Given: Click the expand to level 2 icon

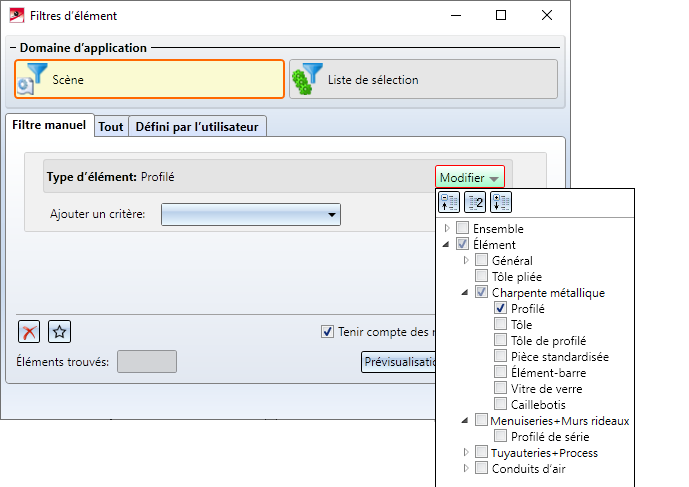Looking at the screenshot, I should tap(475, 203).
